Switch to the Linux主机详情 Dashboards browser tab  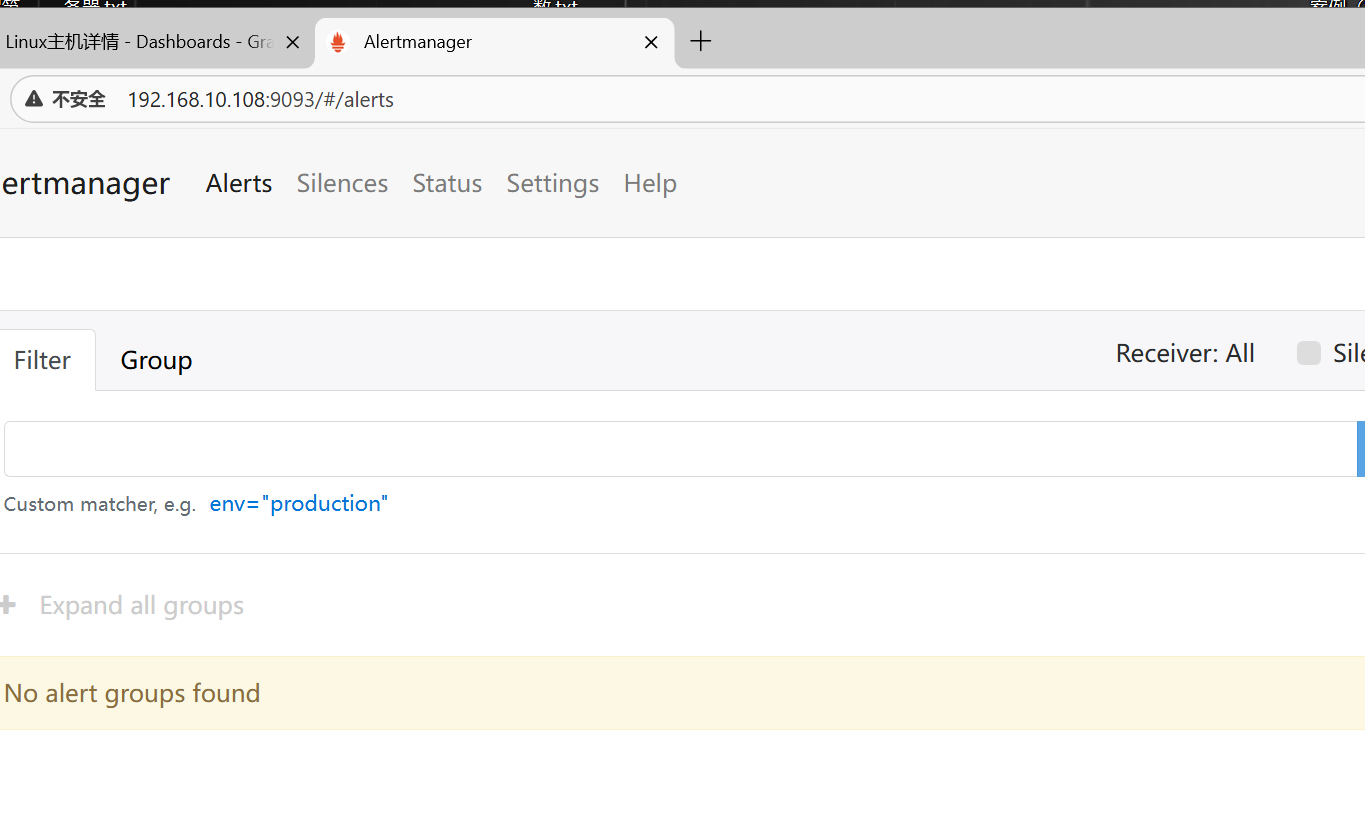click(139, 42)
